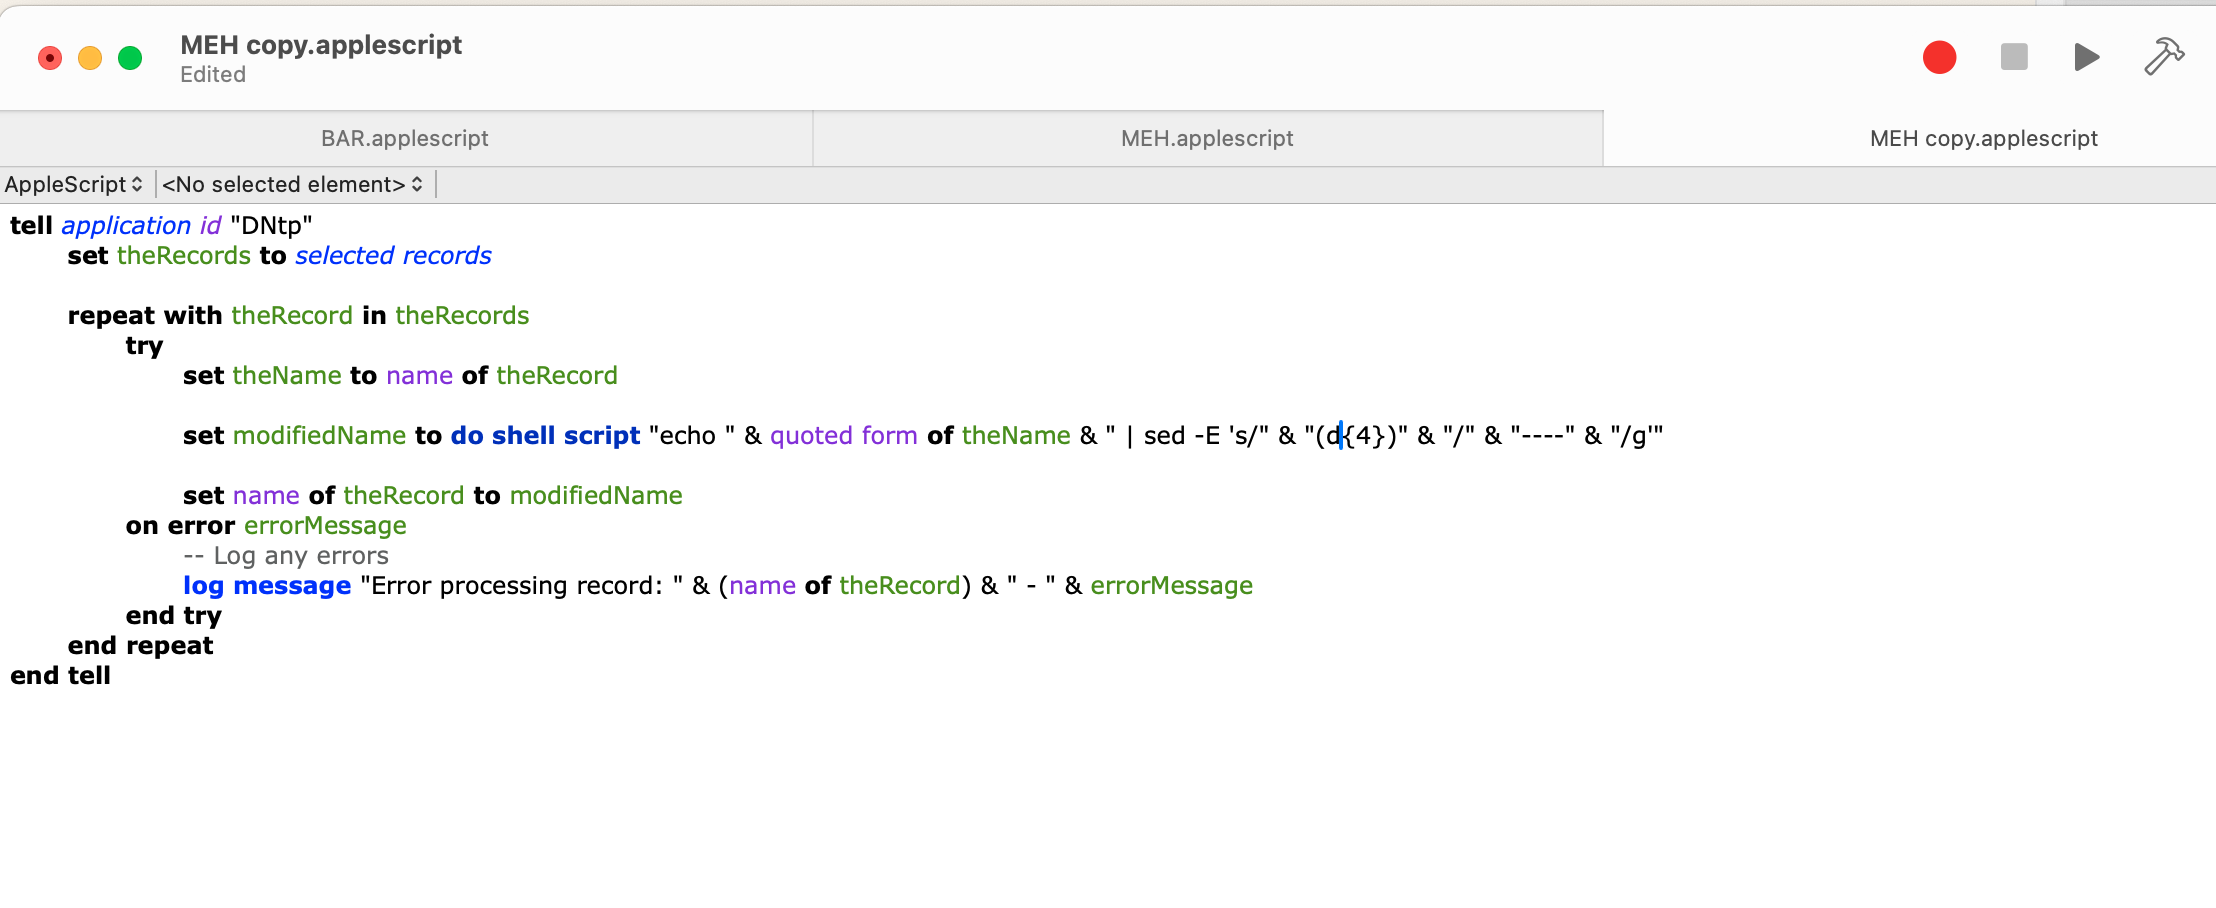This screenshot has height=908, width=2216.
Task: Compile the script with the hammer icon
Action: [x=2163, y=57]
